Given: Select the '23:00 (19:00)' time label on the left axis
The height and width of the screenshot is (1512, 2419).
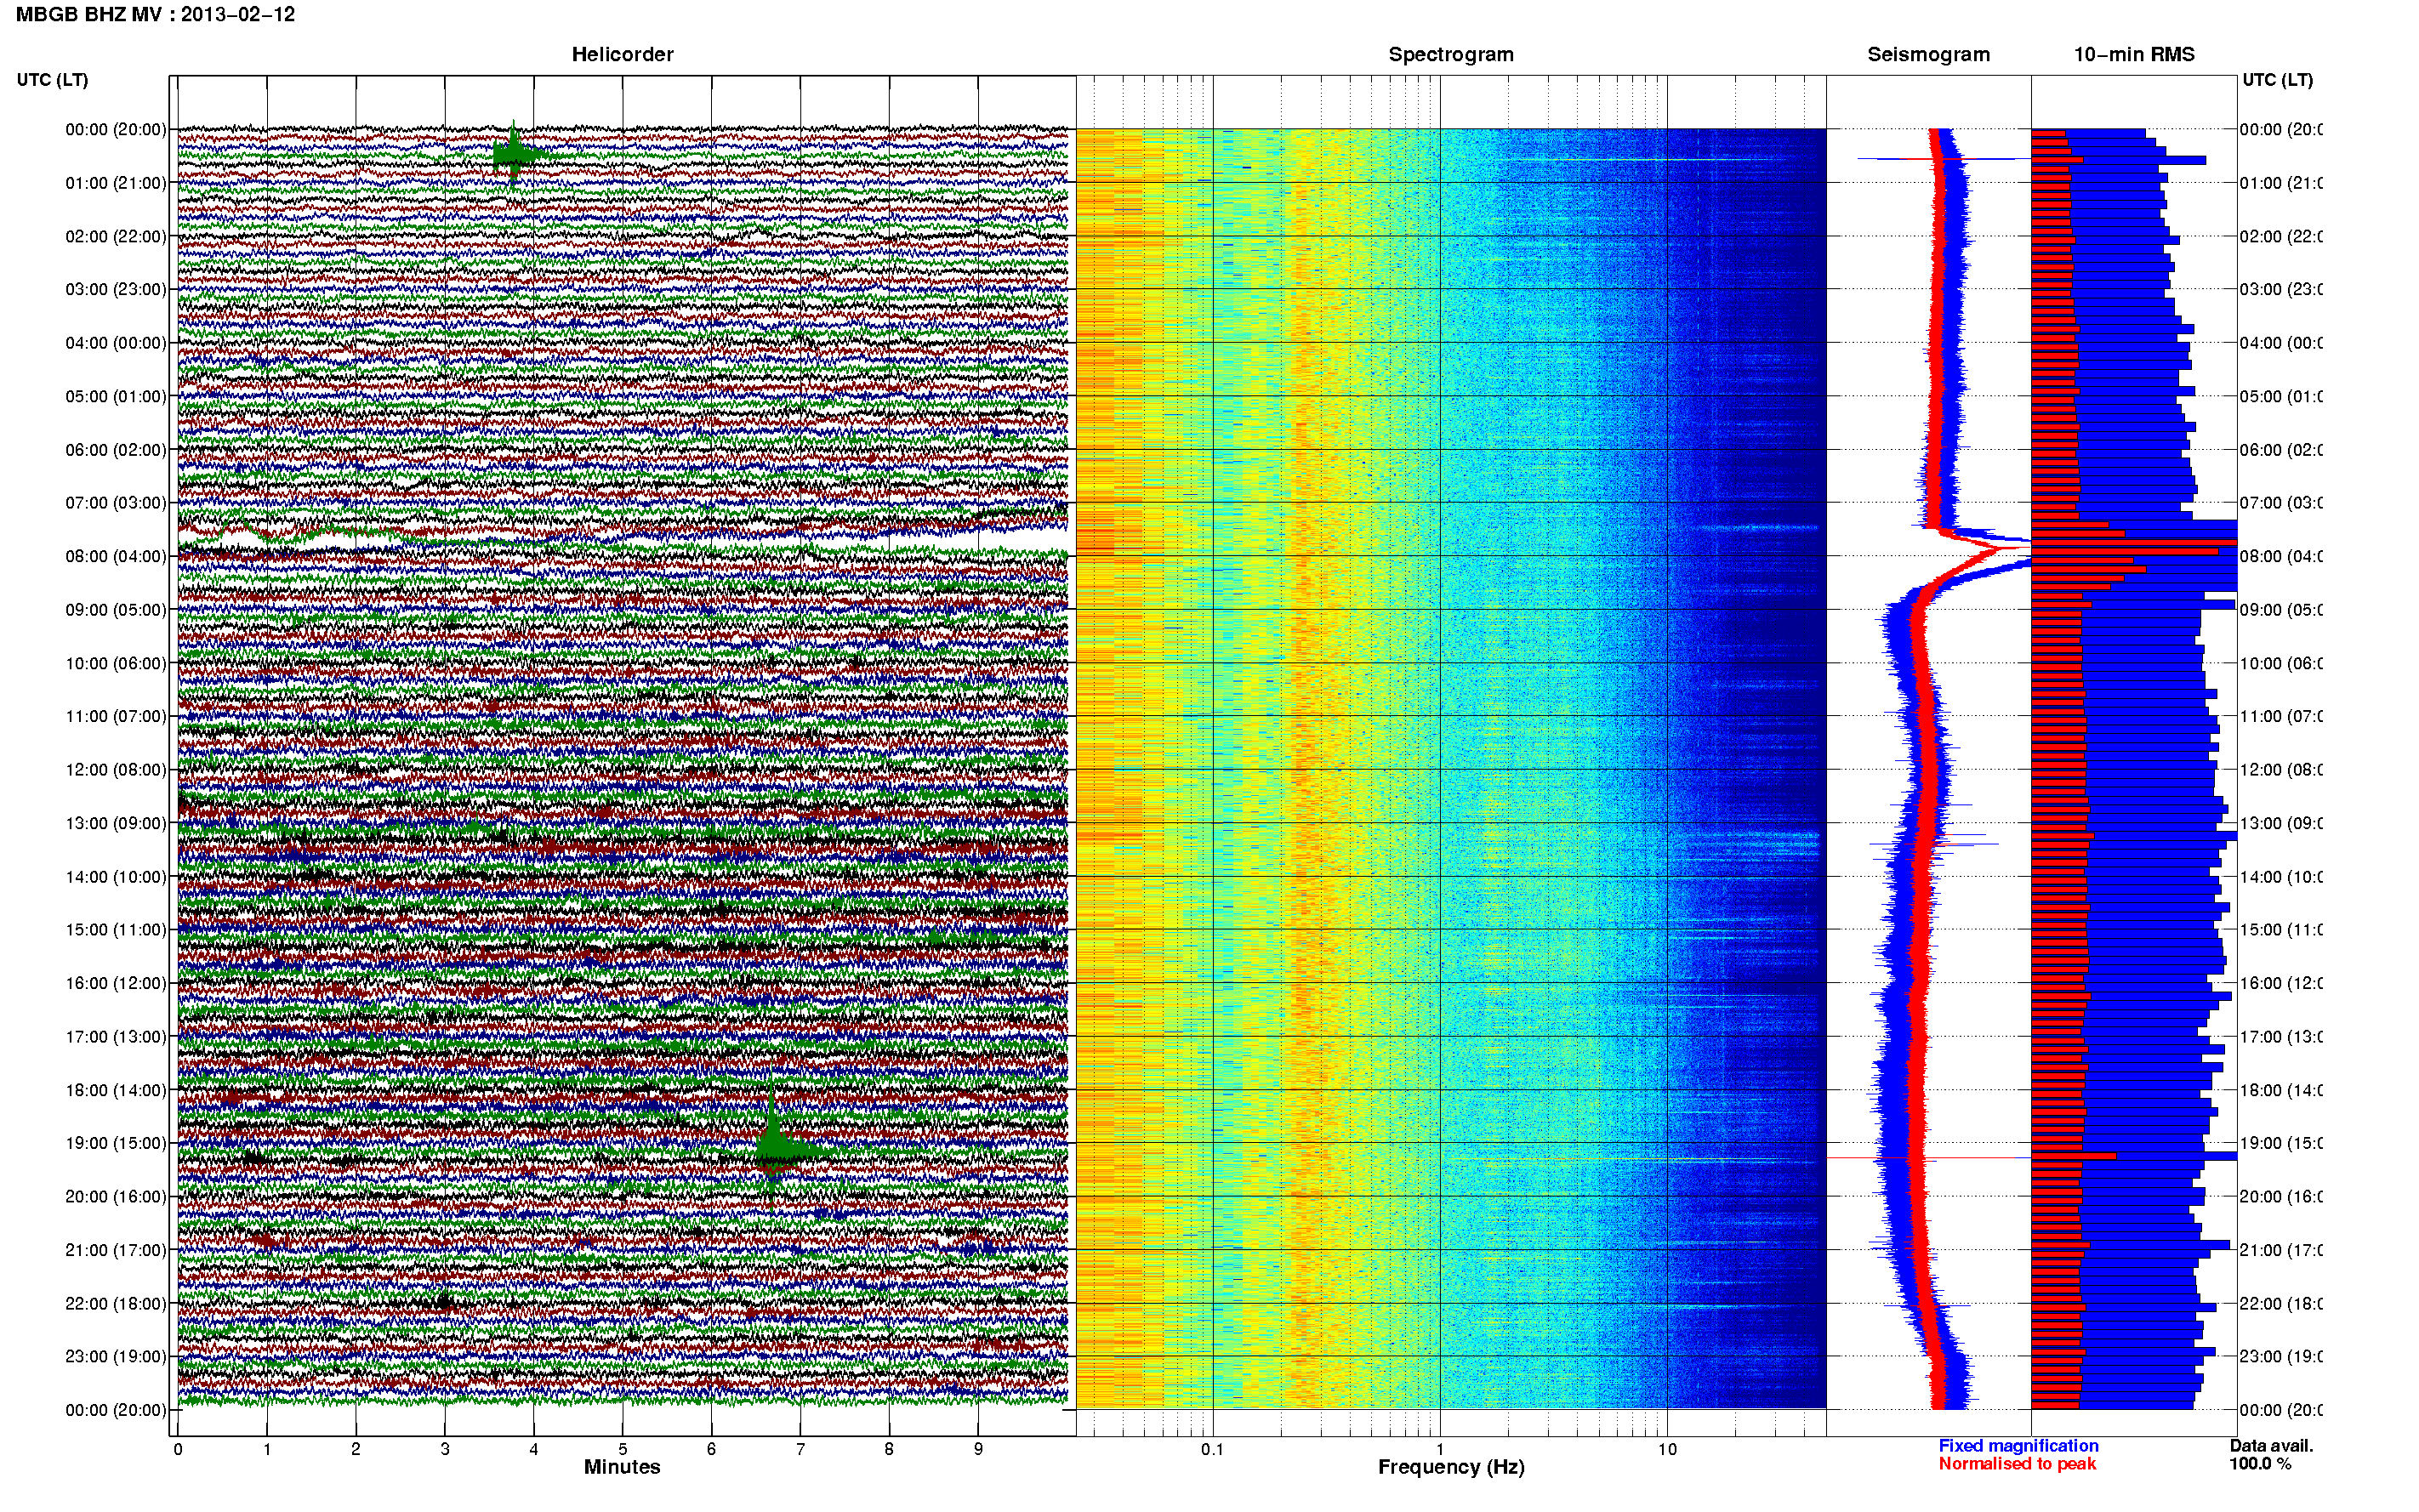Looking at the screenshot, I should click(116, 1357).
